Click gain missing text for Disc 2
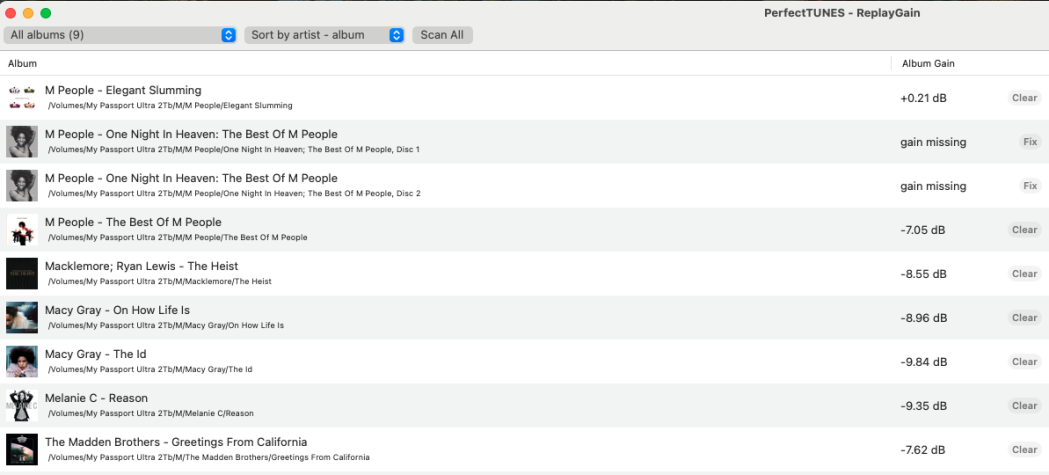 [x=933, y=186]
